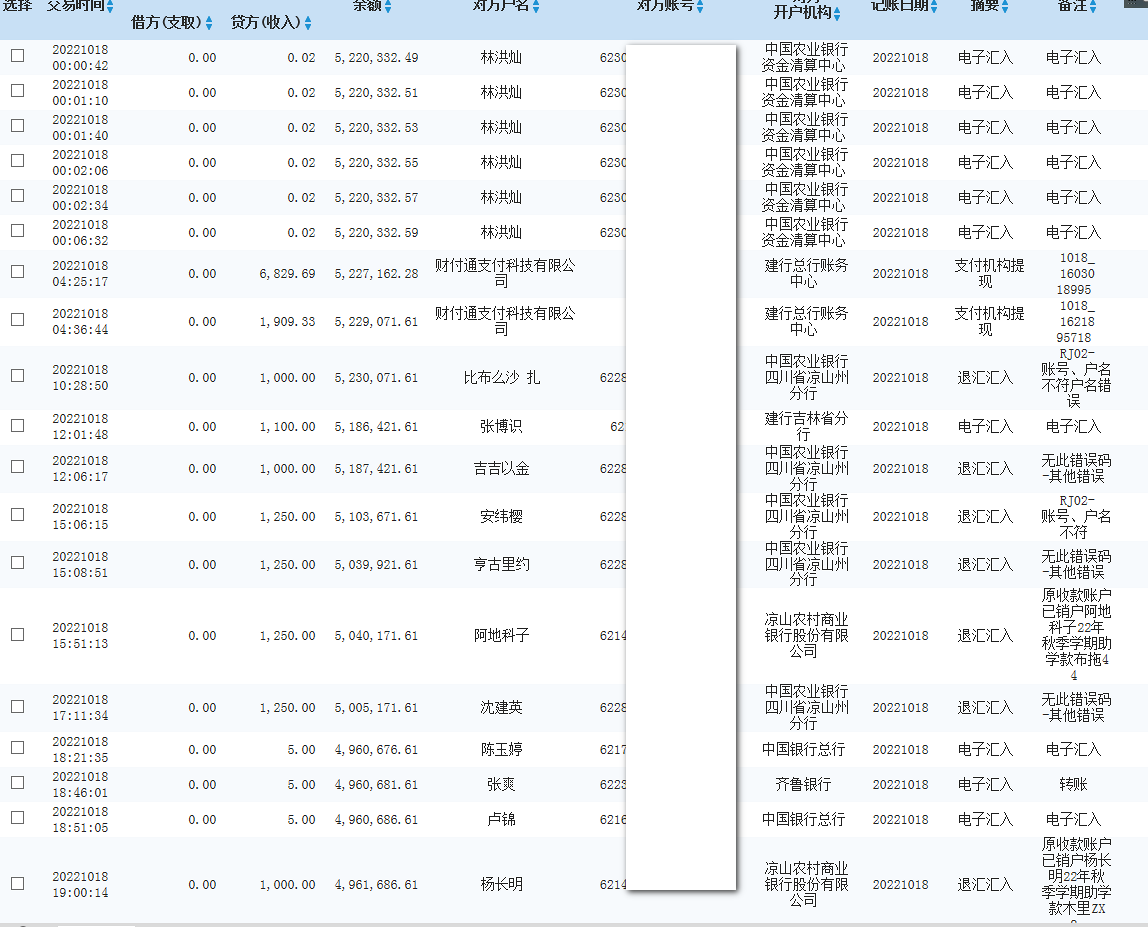Tick checkbox for 卢锦 row

tap(18, 817)
